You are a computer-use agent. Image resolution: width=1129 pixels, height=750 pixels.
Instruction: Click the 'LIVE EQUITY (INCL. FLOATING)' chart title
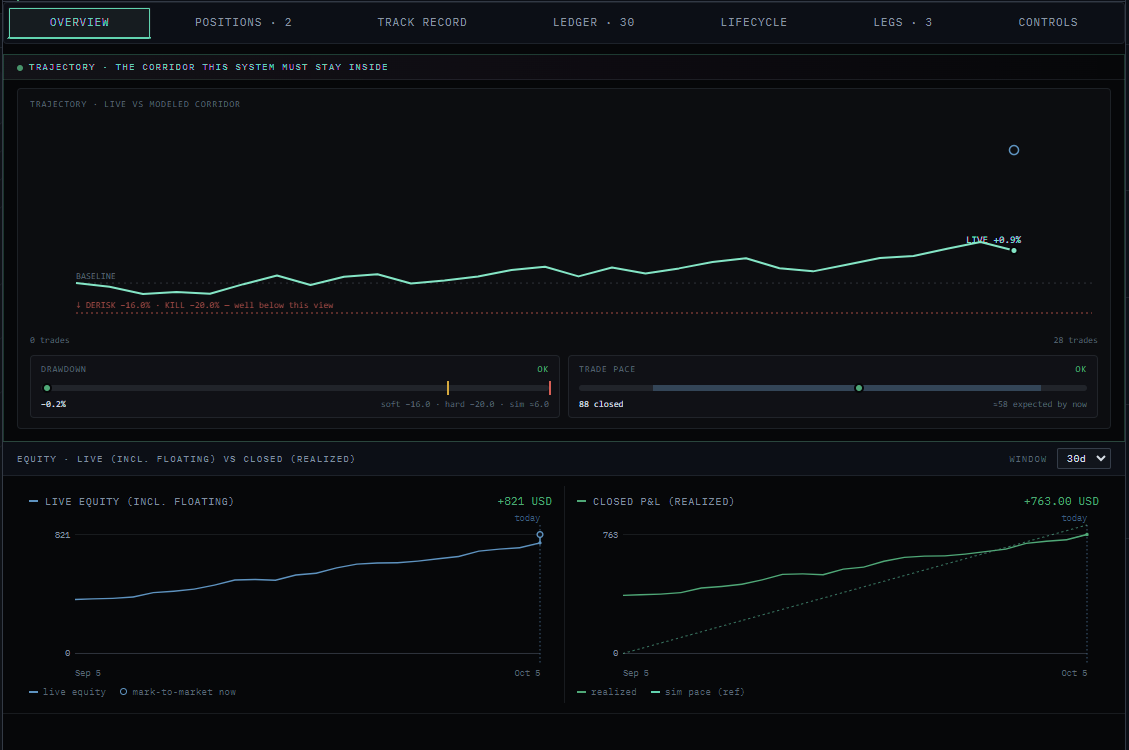click(x=140, y=502)
